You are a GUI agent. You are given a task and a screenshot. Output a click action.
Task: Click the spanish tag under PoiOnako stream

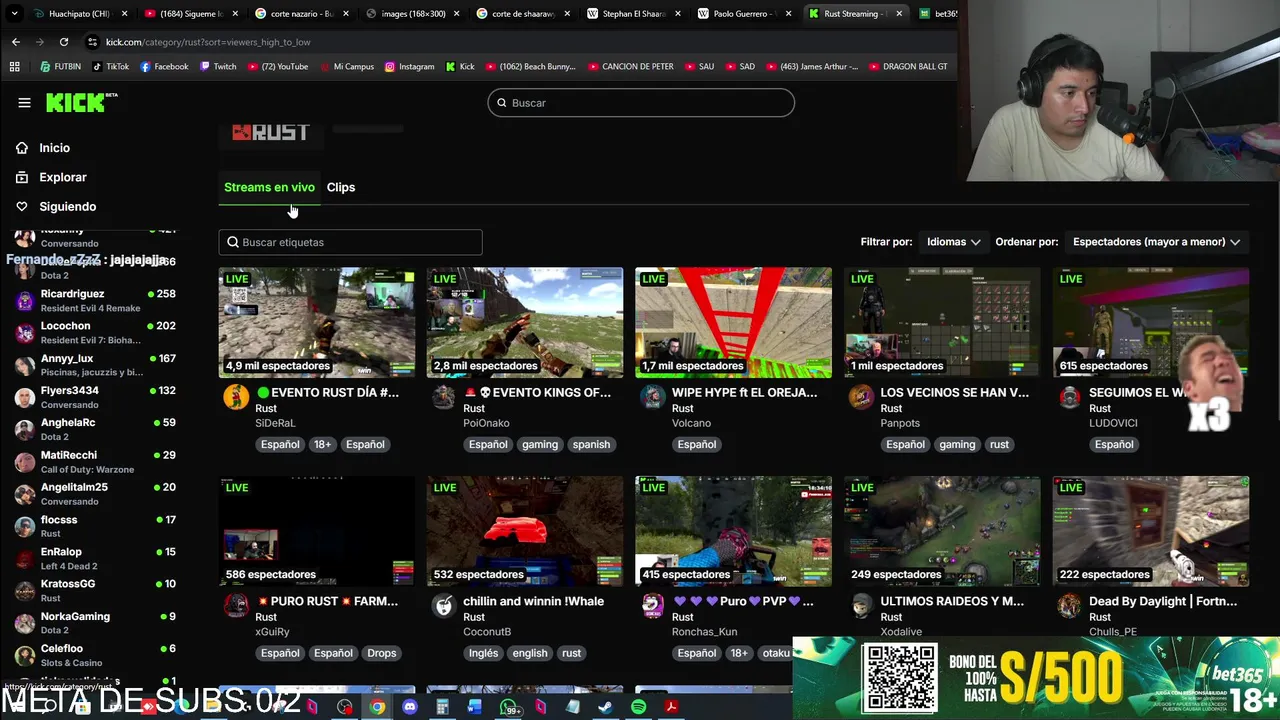pyautogui.click(x=591, y=445)
